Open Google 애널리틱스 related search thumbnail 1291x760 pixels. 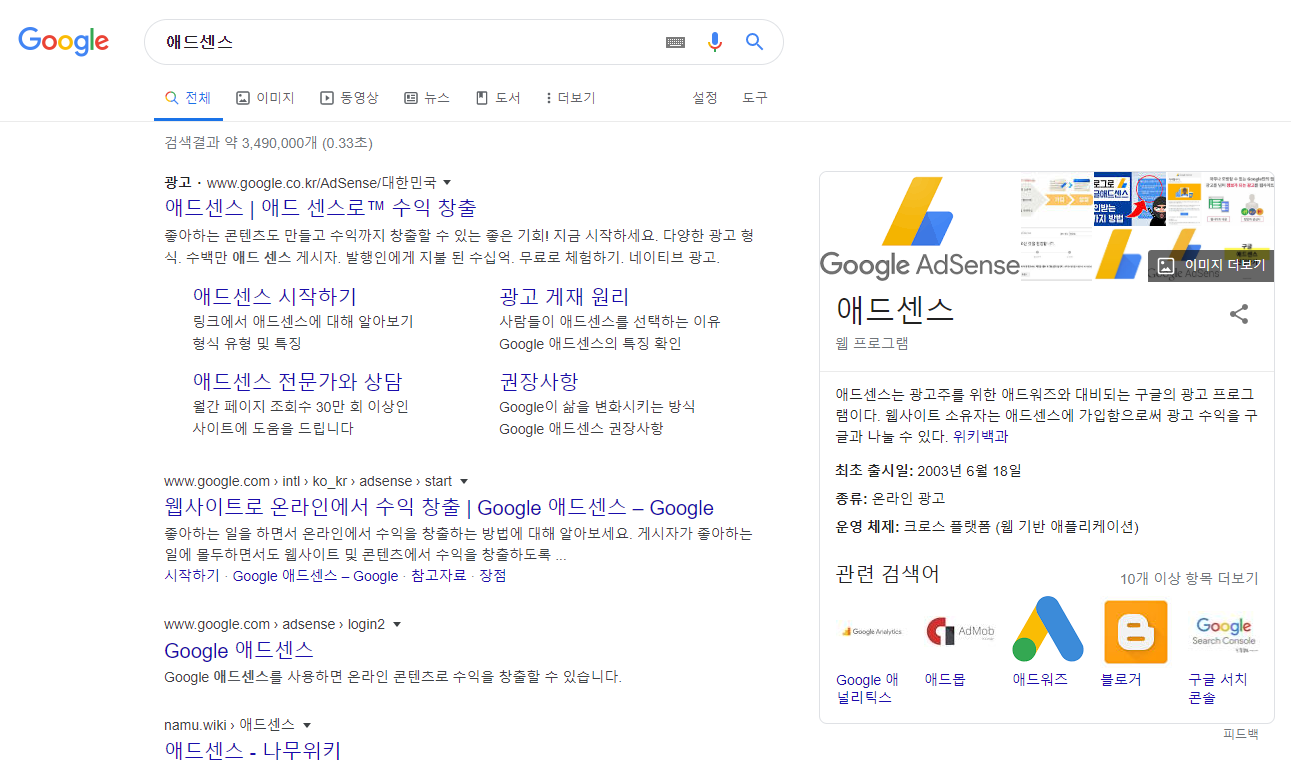pos(871,631)
